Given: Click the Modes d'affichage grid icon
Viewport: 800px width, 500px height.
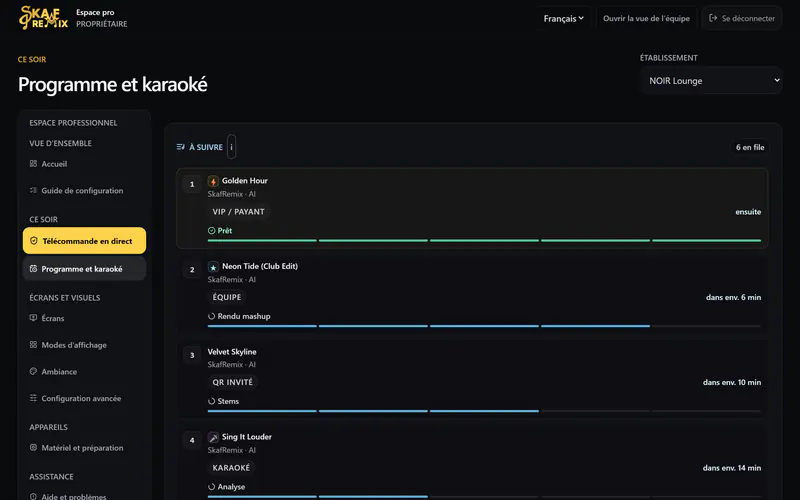Looking at the screenshot, I should tap(33, 345).
